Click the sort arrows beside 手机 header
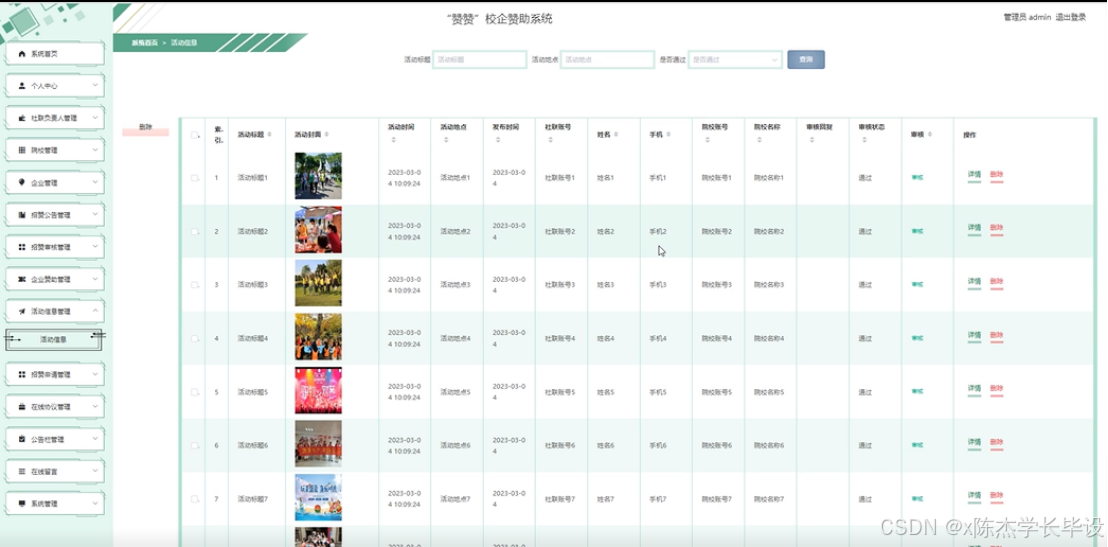The width and height of the screenshot is (1108, 547). (x=668, y=134)
